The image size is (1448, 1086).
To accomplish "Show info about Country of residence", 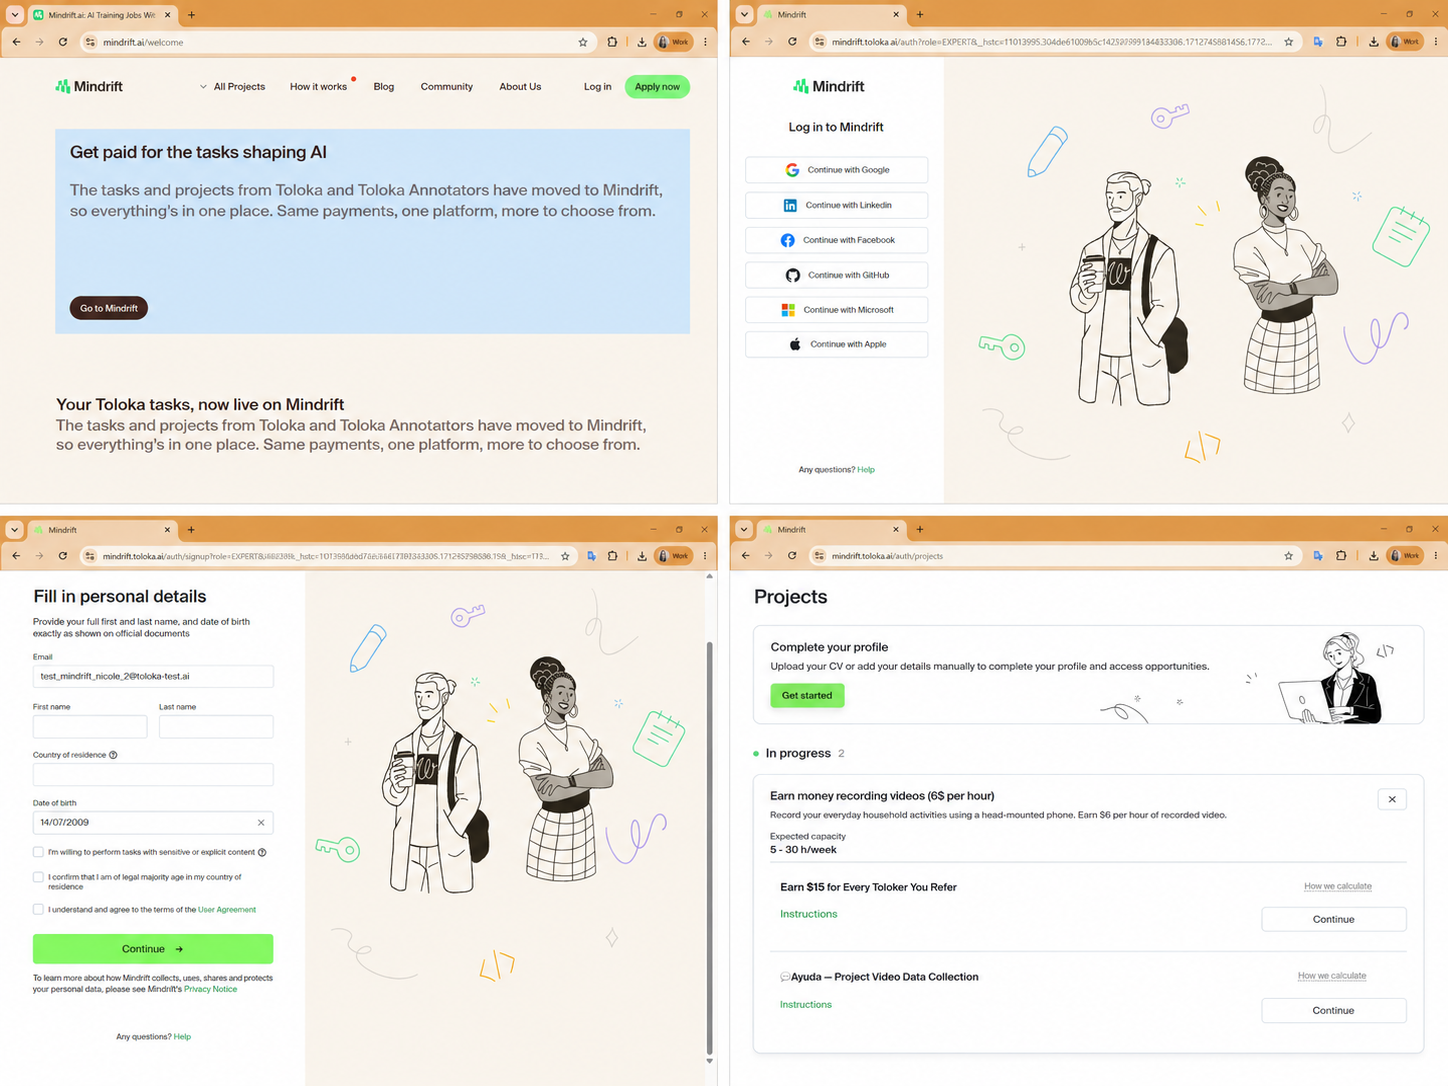I will (x=113, y=755).
